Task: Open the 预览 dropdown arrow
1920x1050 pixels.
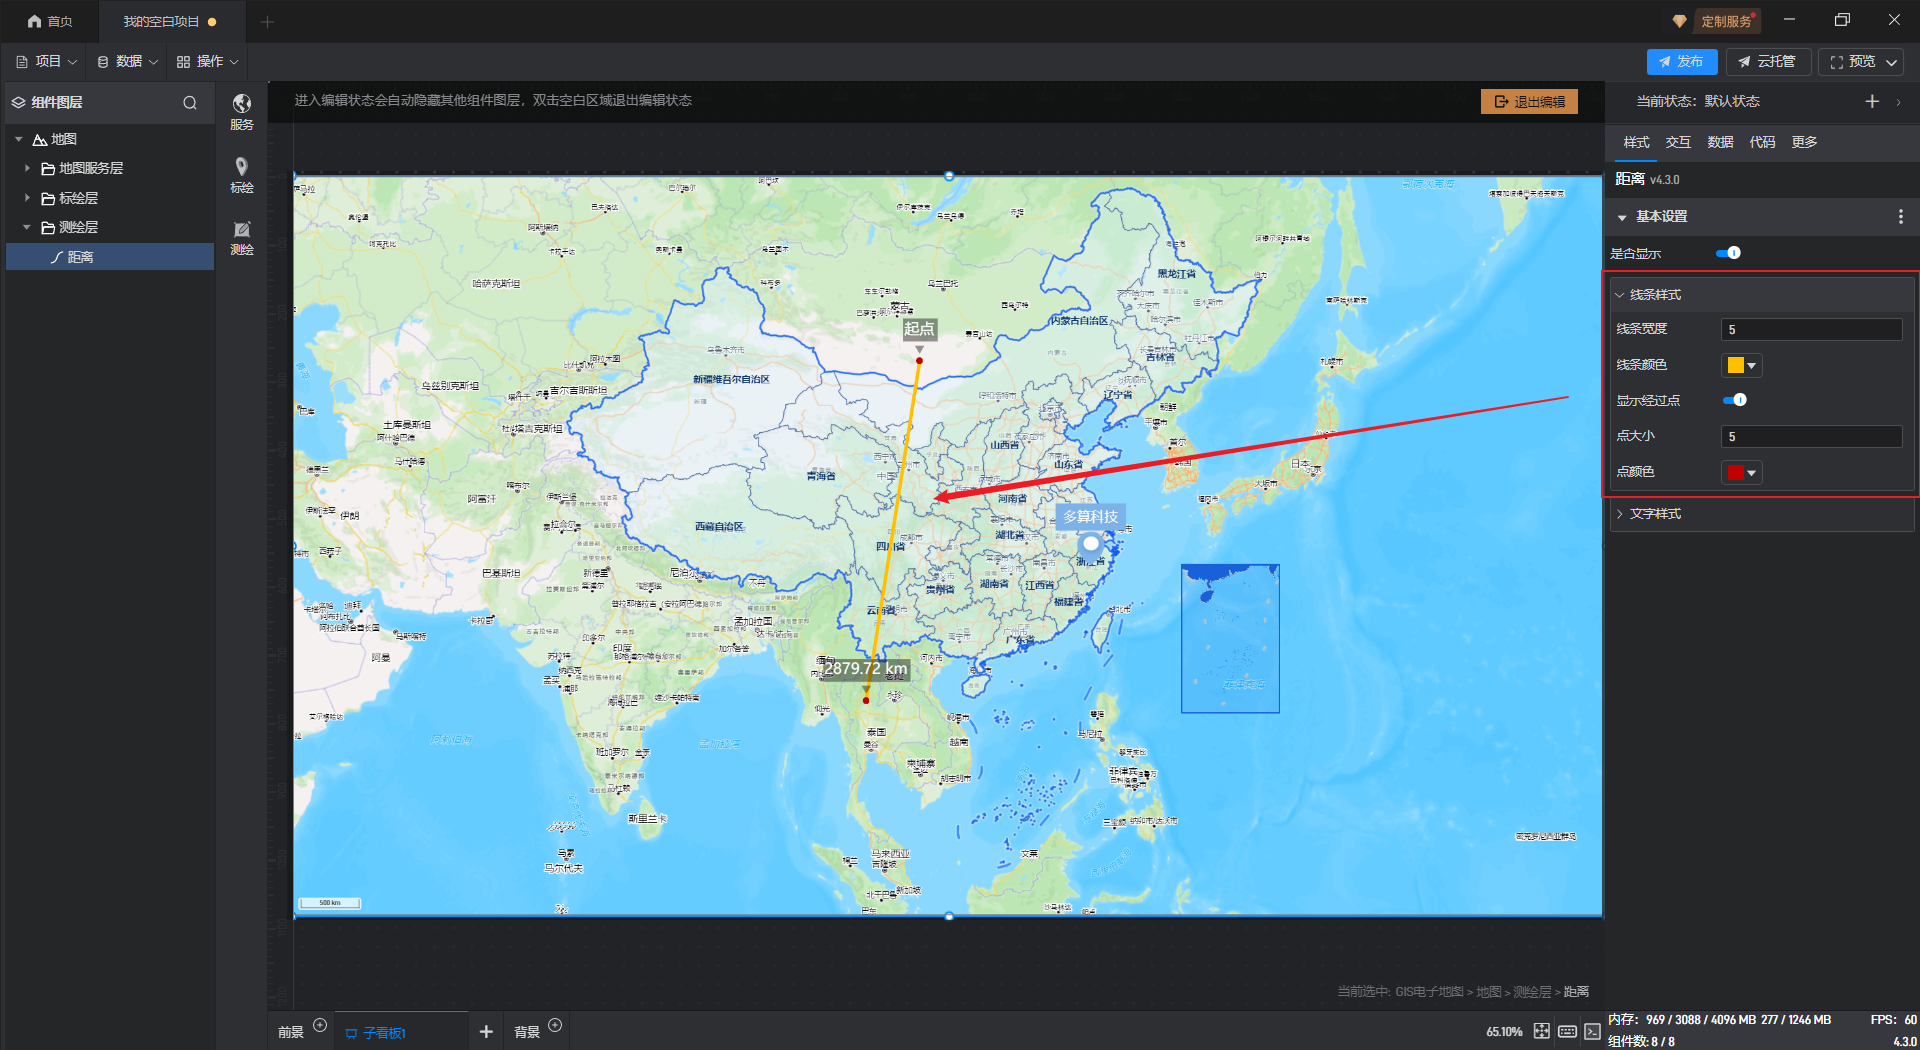Action: coord(1892,62)
